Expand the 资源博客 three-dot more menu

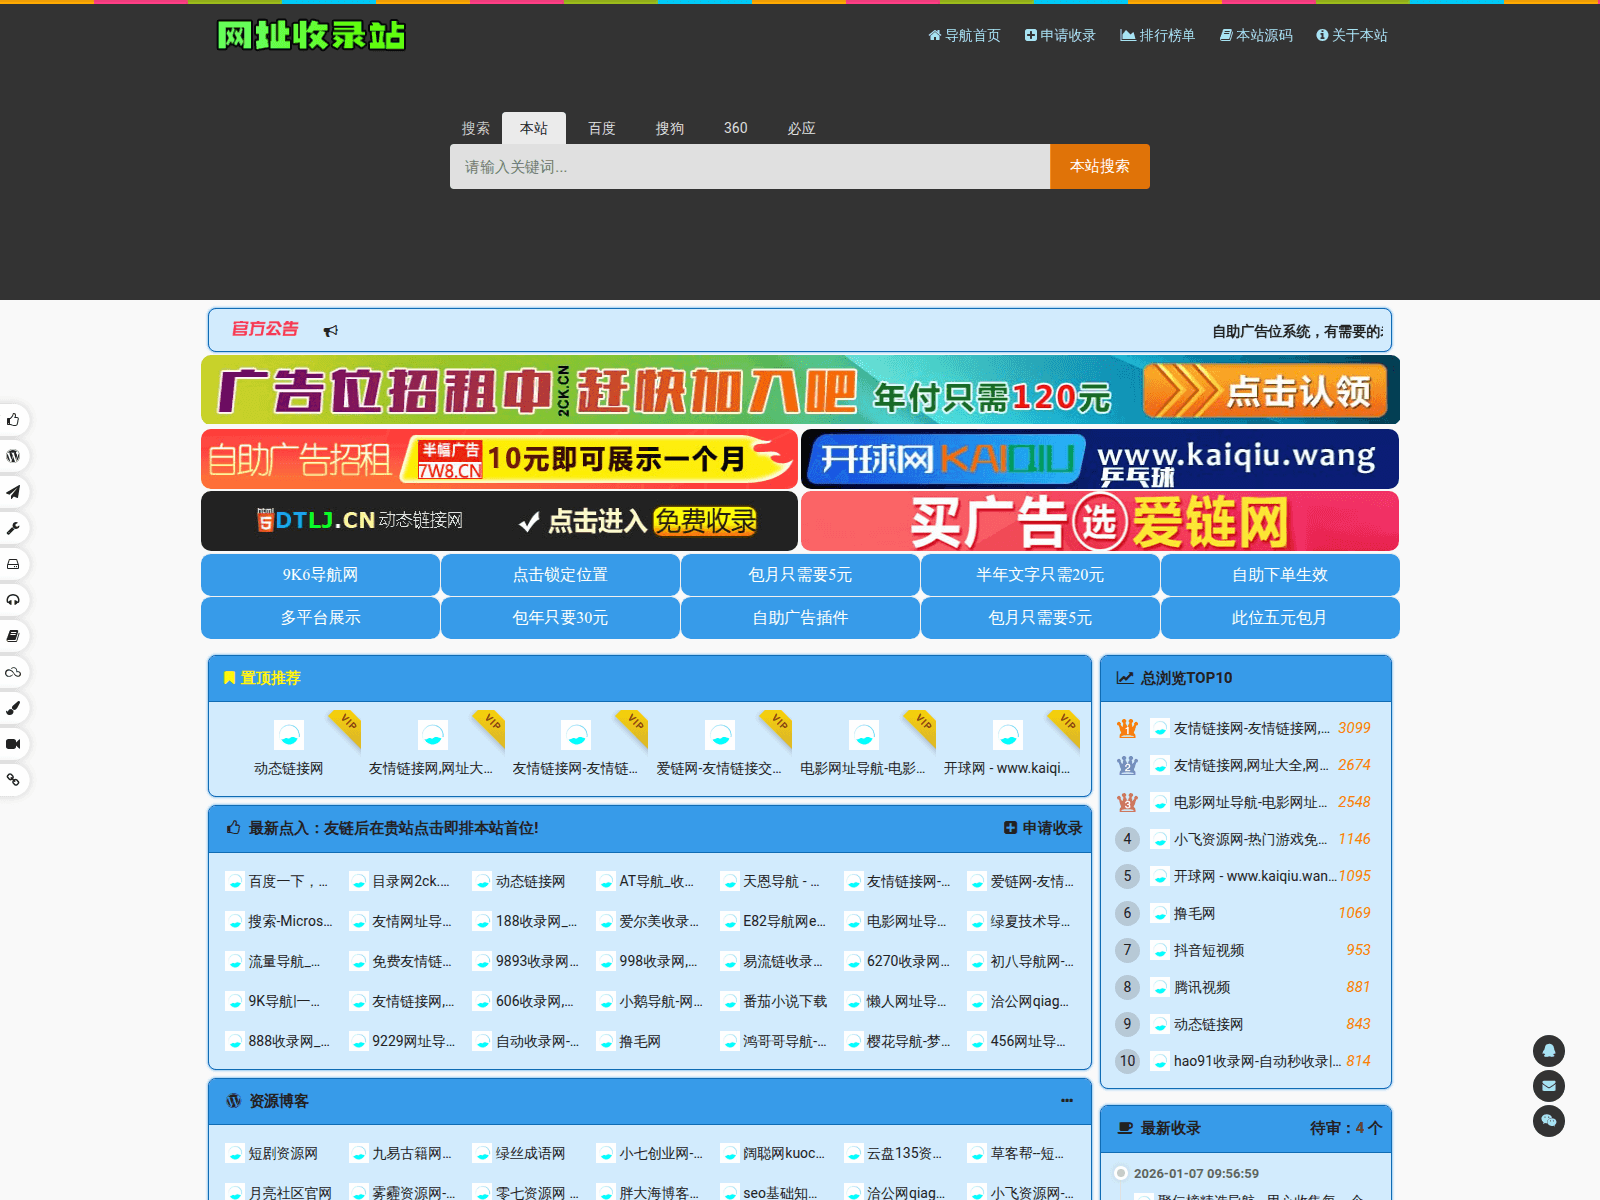pyautogui.click(x=1066, y=1101)
